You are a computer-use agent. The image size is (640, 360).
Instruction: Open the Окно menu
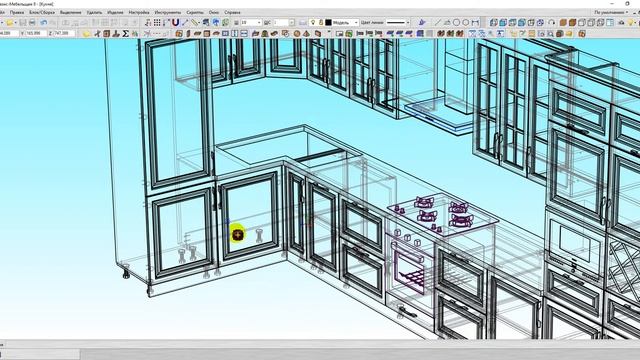coord(213,13)
